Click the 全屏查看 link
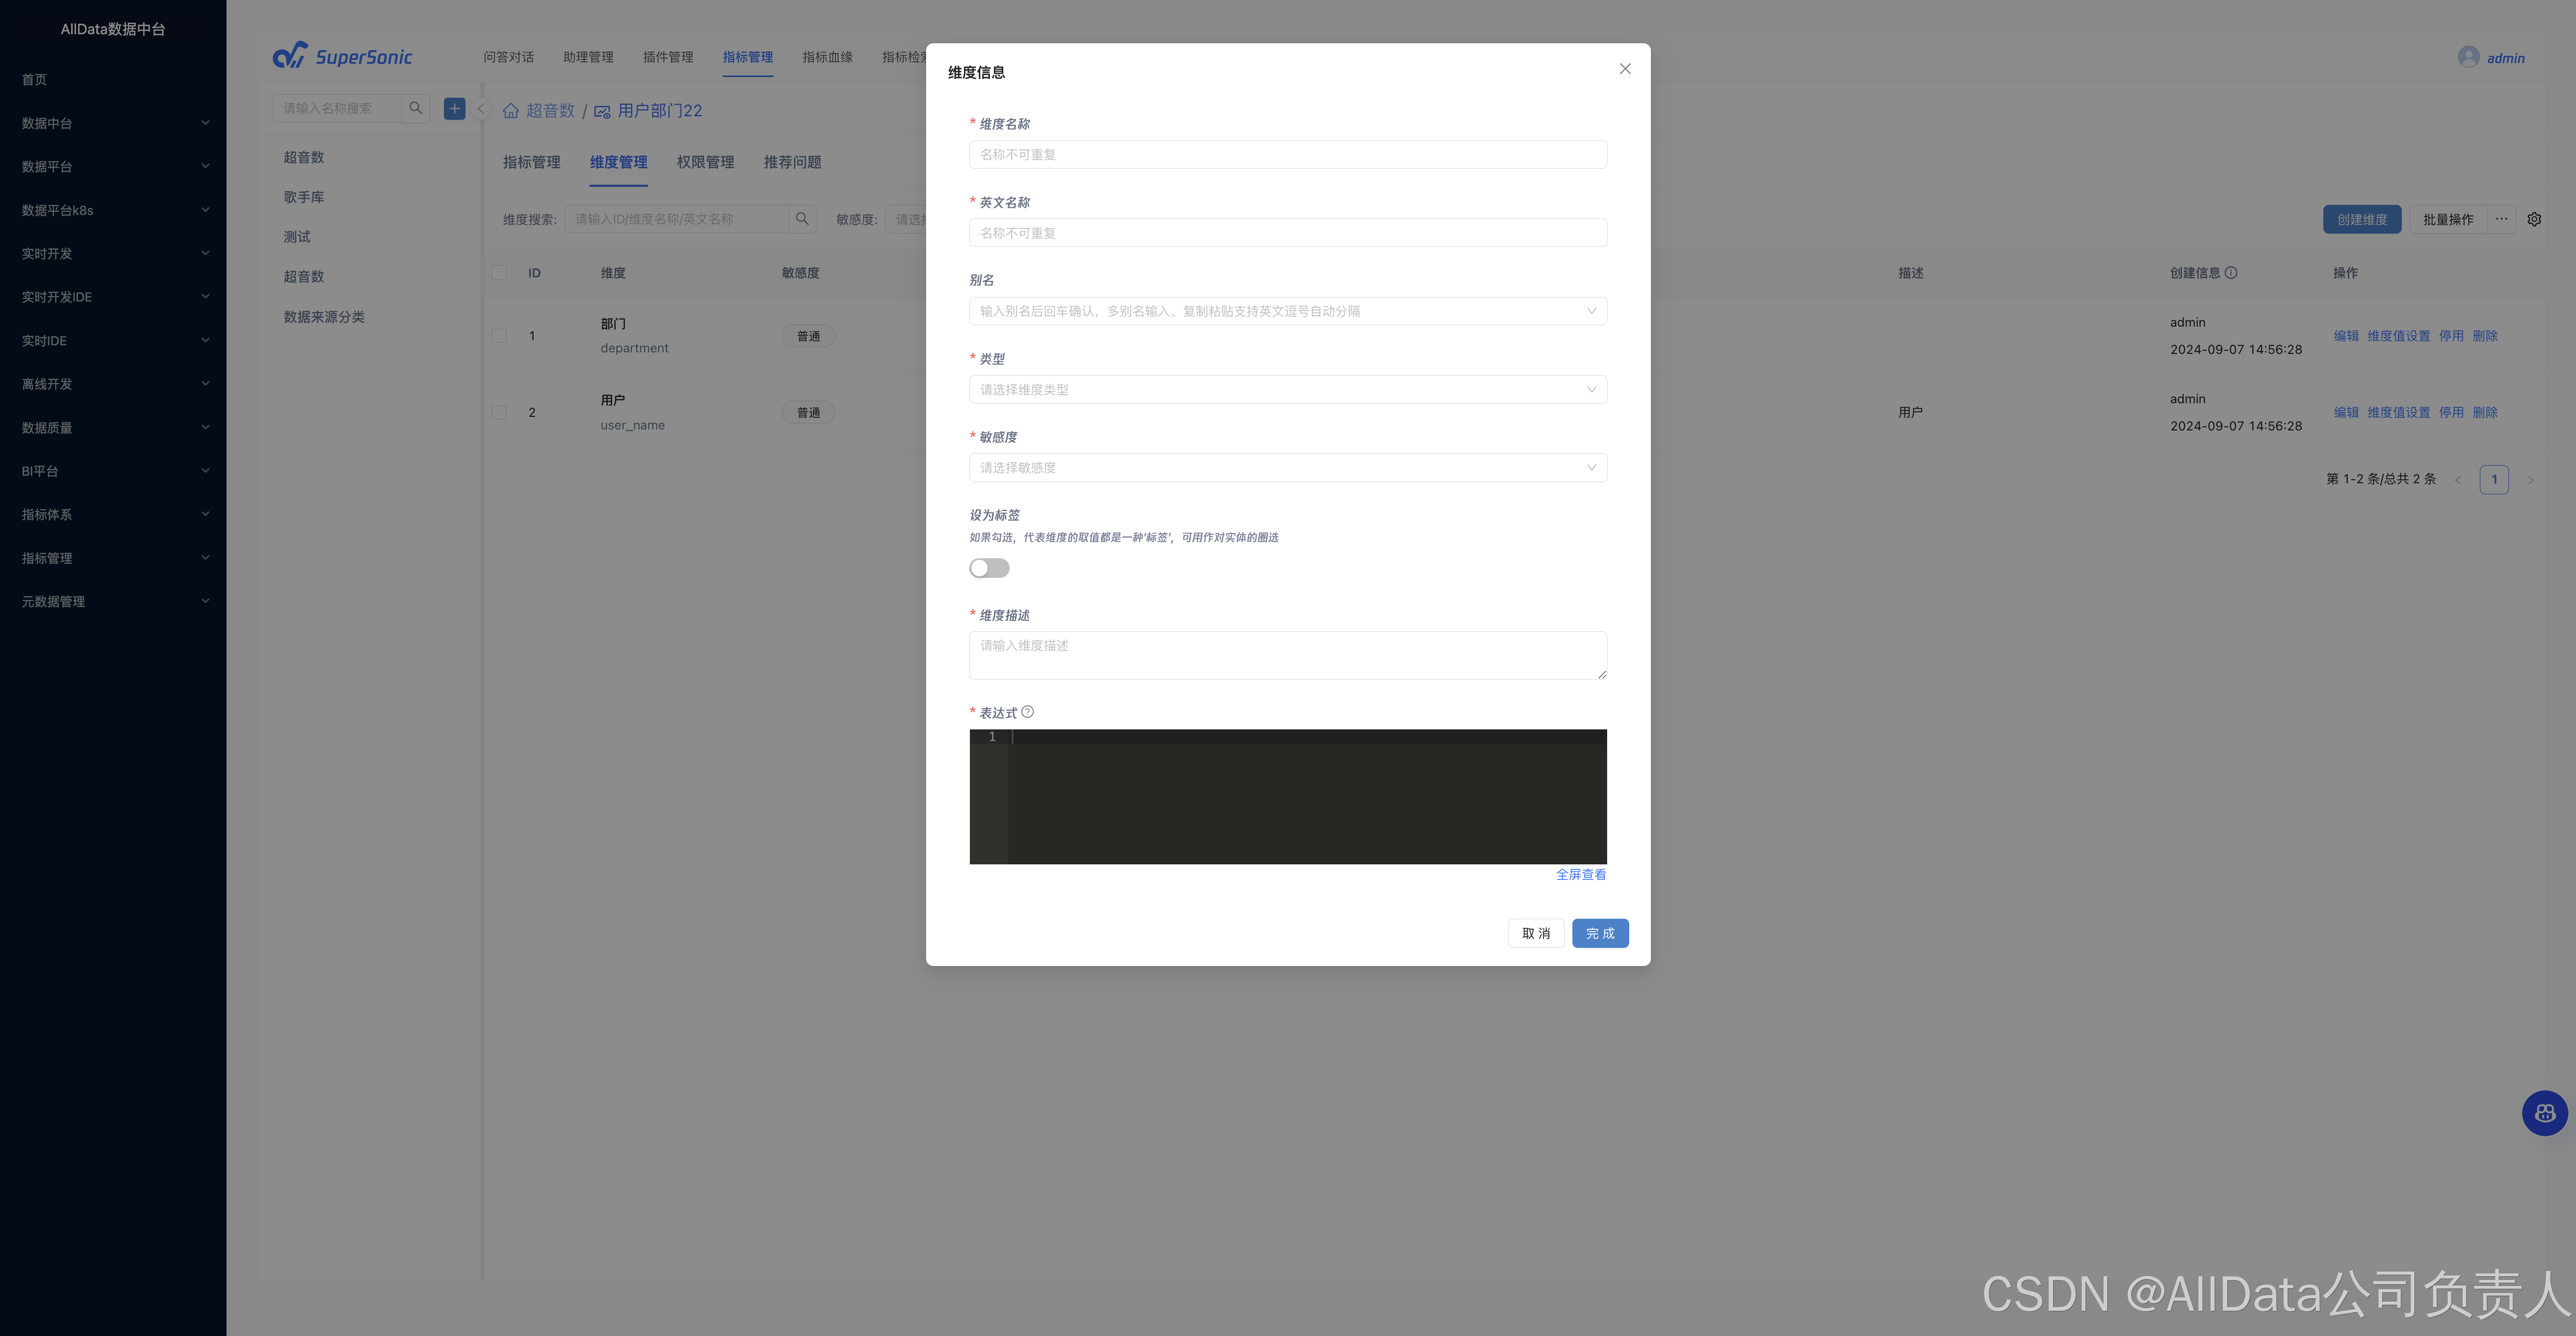This screenshot has height=1336, width=2576. pos(1580,874)
